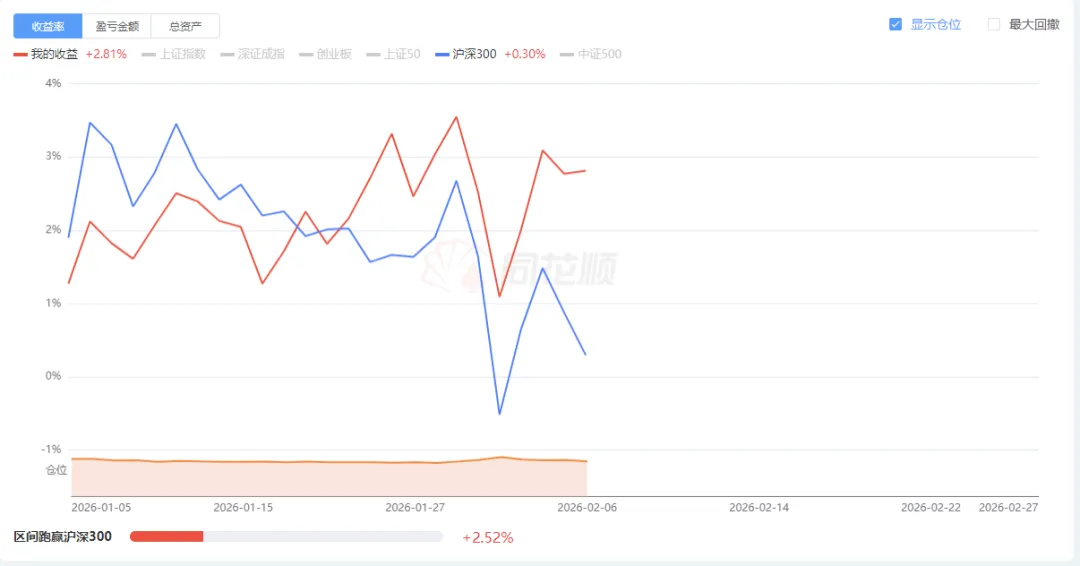The height and width of the screenshot is (566, 1080).
Task: Click the 区间跑赢沪深300 red progress bar
Action: pyautogui.click(x=167, y=537)
